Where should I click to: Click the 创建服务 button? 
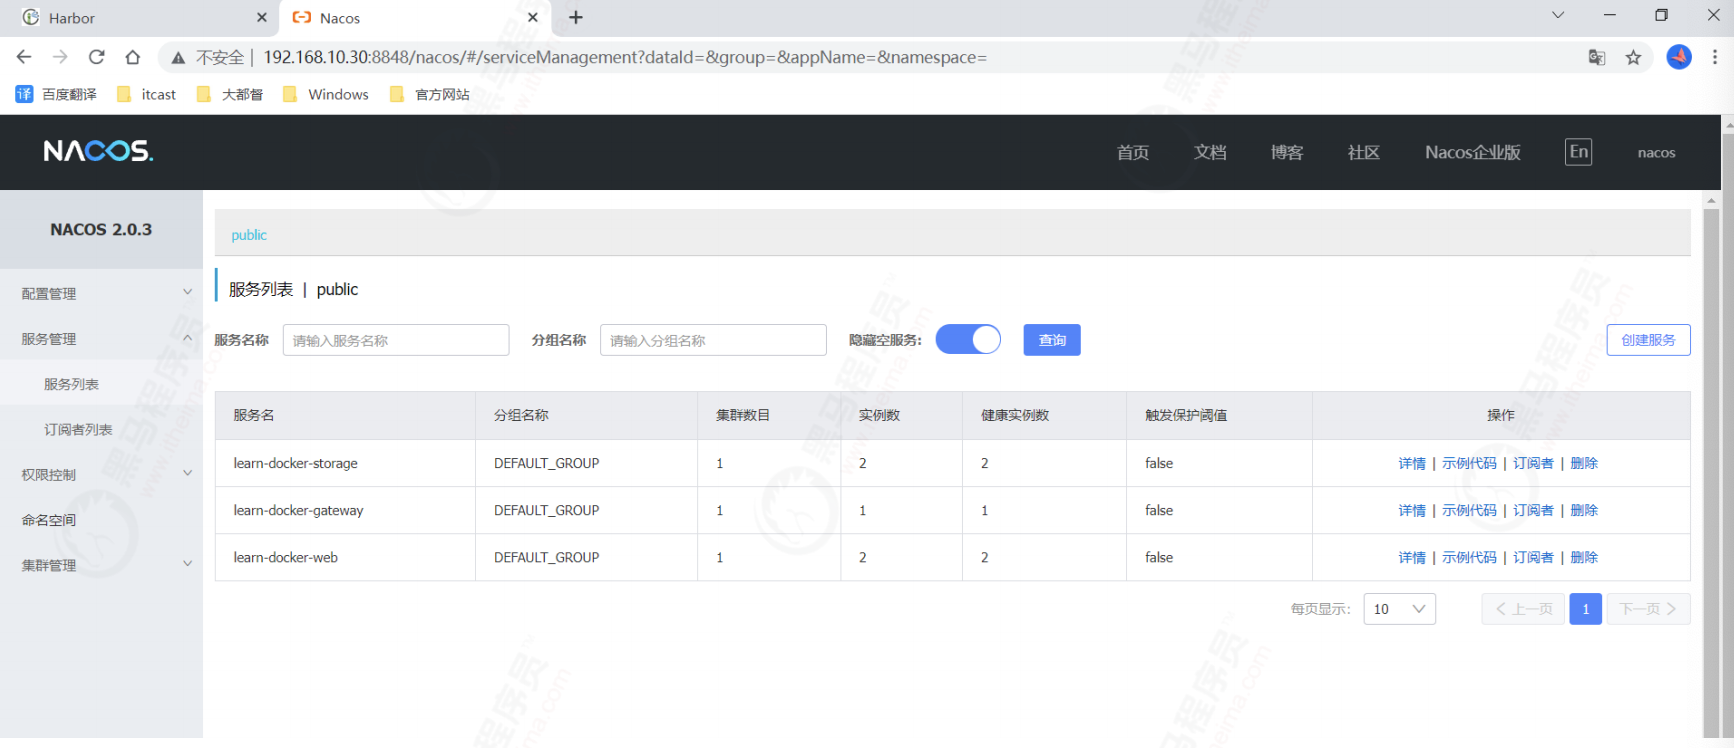tap(1648, 340)
